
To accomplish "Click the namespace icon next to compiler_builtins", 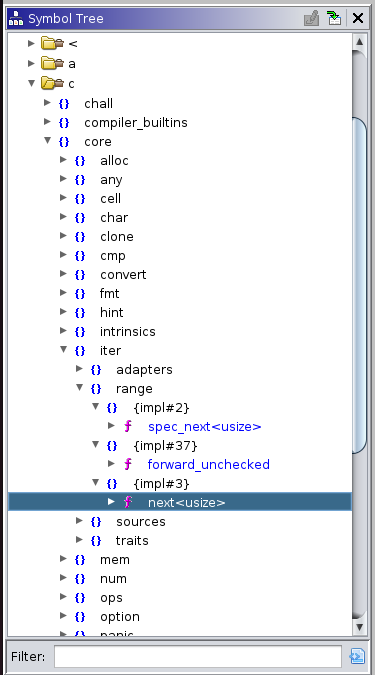I will click(64, 123).
